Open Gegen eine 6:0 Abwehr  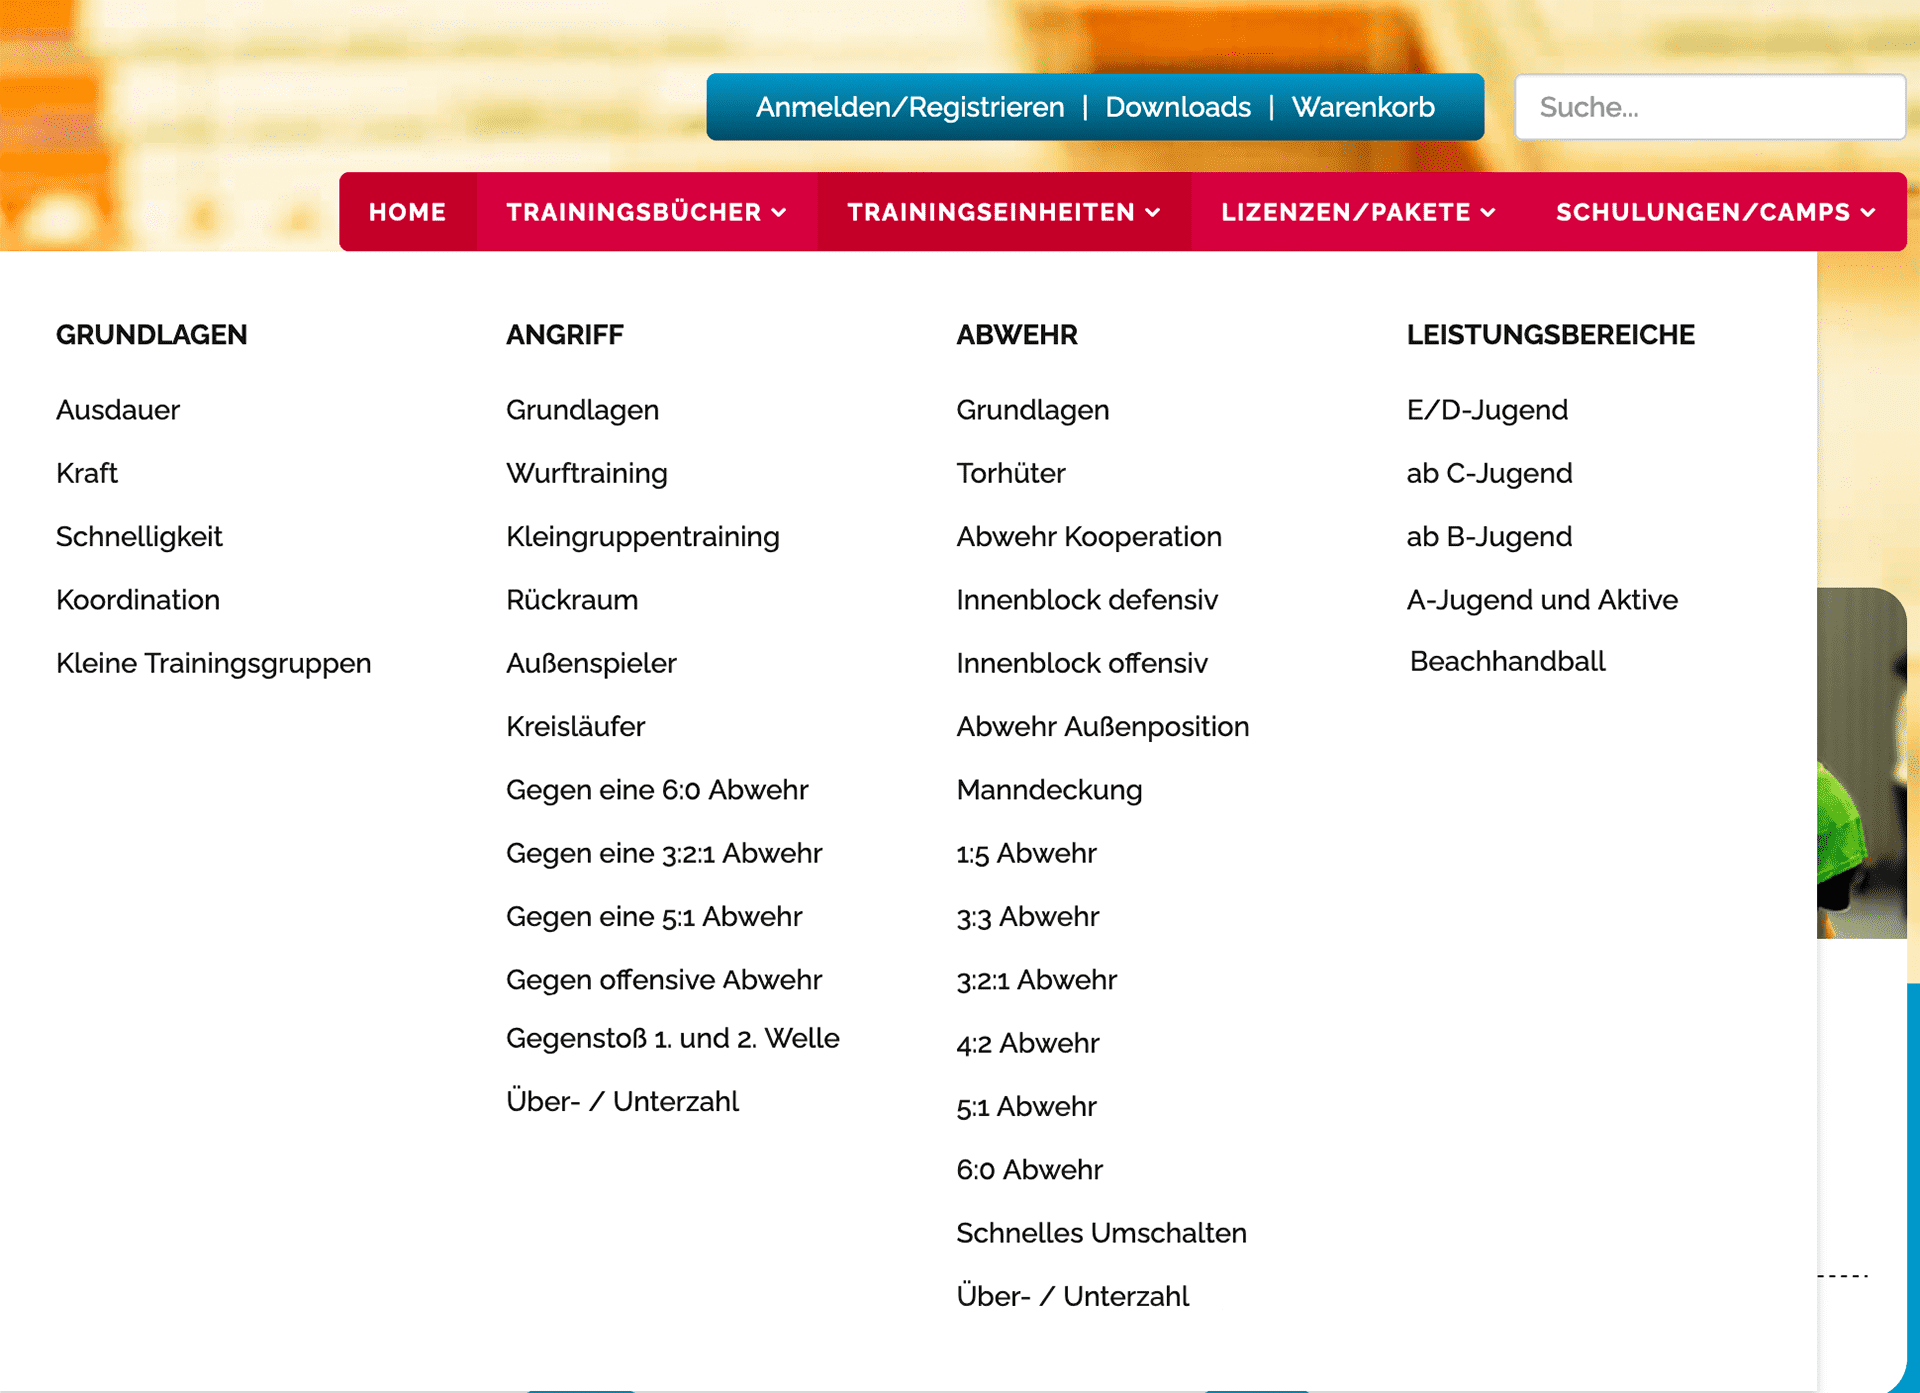pyautogui.click(x=657, y=790)
